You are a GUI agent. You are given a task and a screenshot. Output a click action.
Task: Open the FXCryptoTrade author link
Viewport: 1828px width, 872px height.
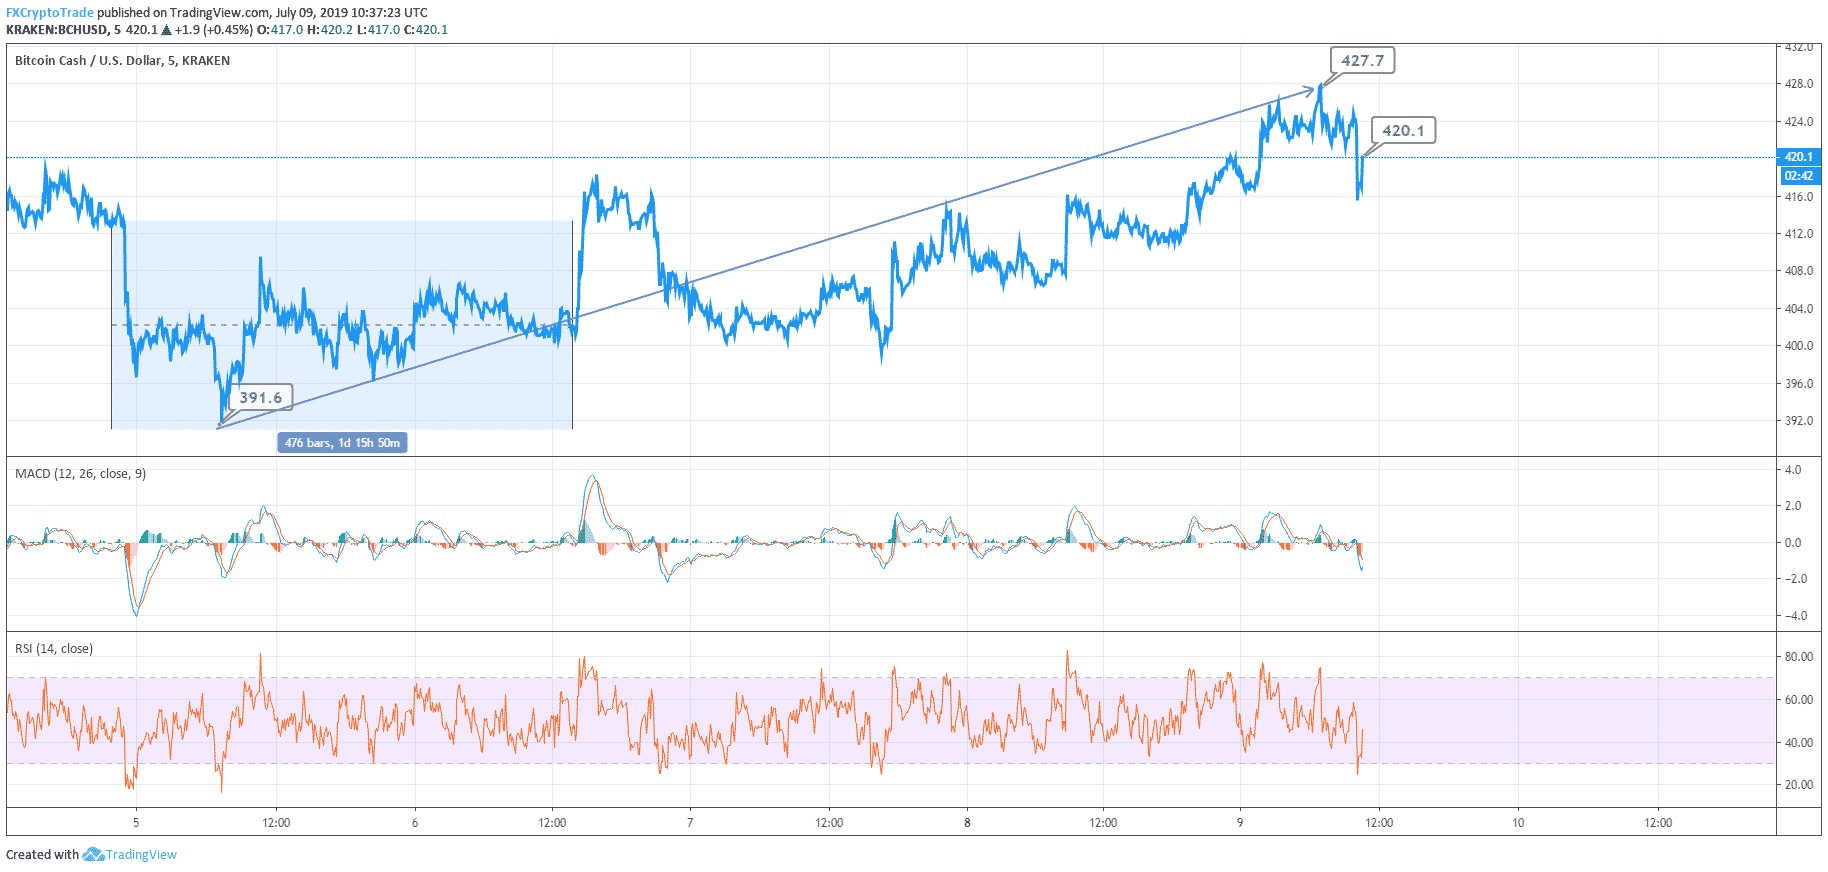(x=50, y=13)
